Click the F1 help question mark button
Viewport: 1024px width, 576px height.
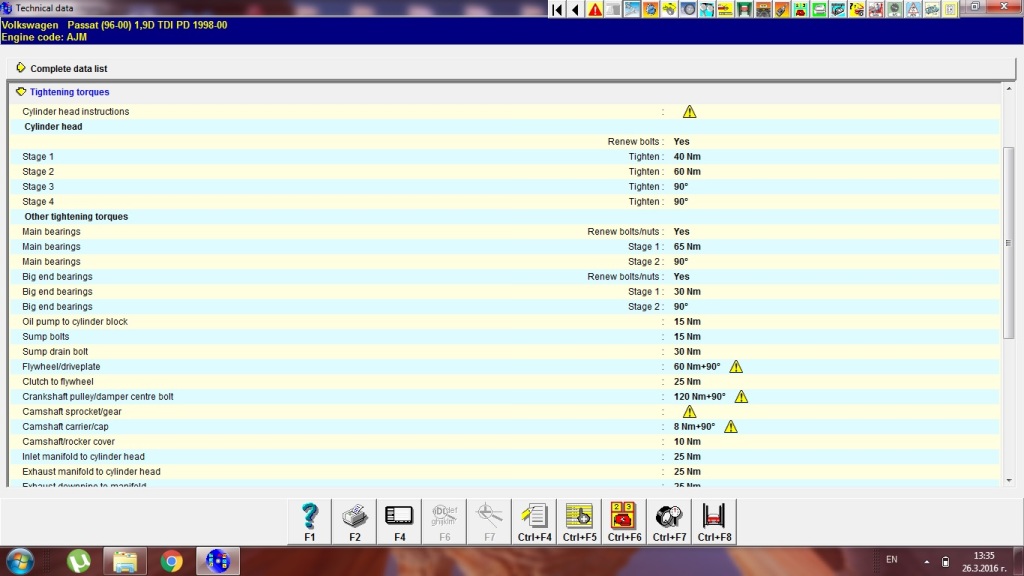click(310, 521)
